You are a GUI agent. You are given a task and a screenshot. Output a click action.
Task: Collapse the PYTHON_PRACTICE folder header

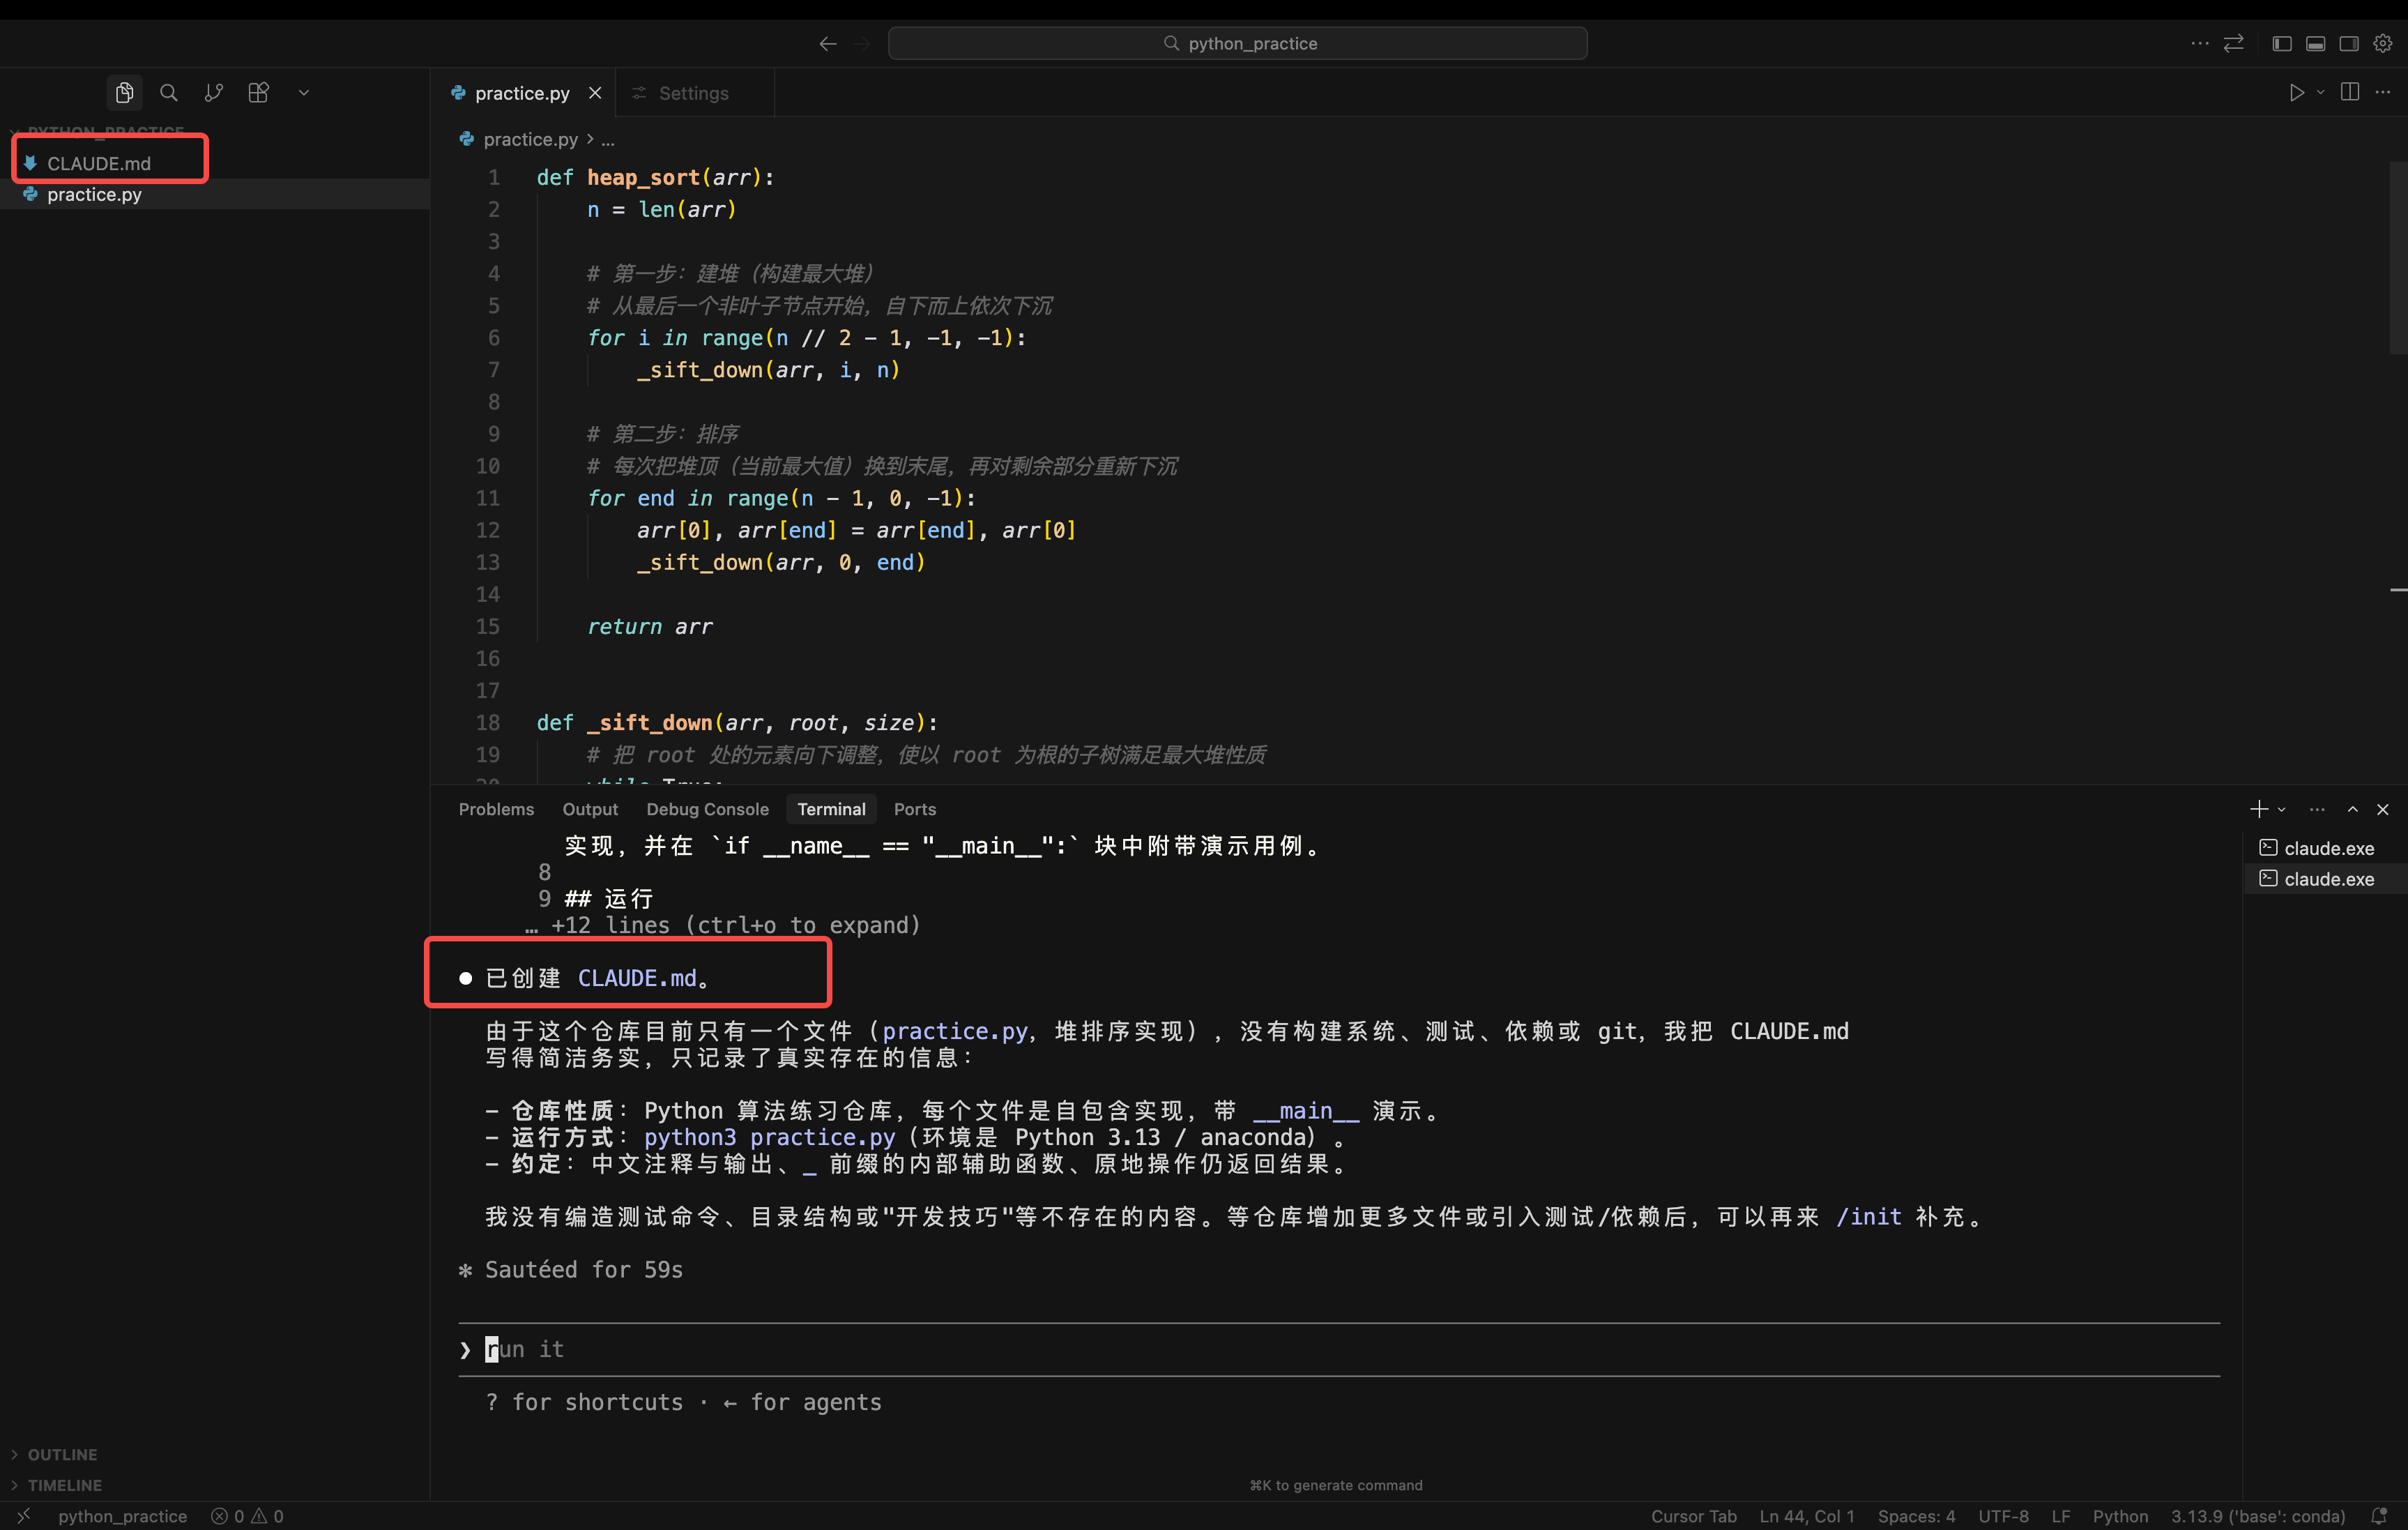[x=105, y=131]
